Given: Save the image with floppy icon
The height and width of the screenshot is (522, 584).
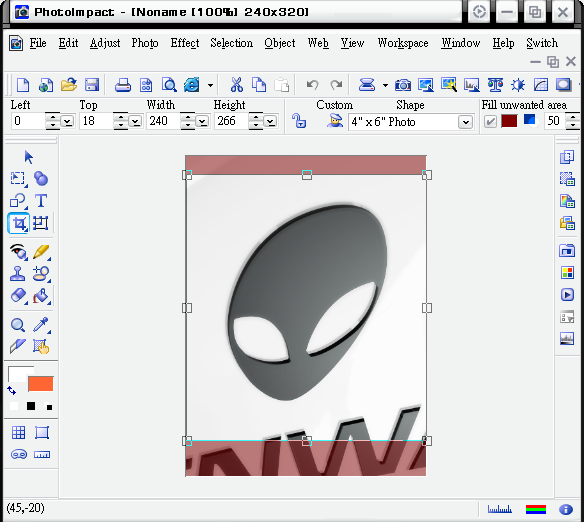Looking at the screenshot, I should pyautogui.click(x=92, y=85).
